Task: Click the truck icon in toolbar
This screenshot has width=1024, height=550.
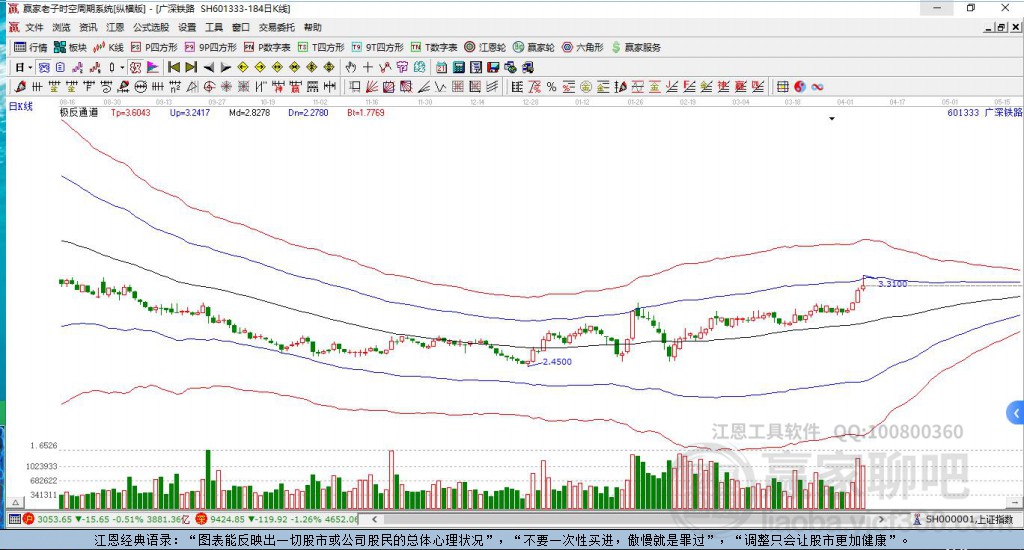Action: 527,67
